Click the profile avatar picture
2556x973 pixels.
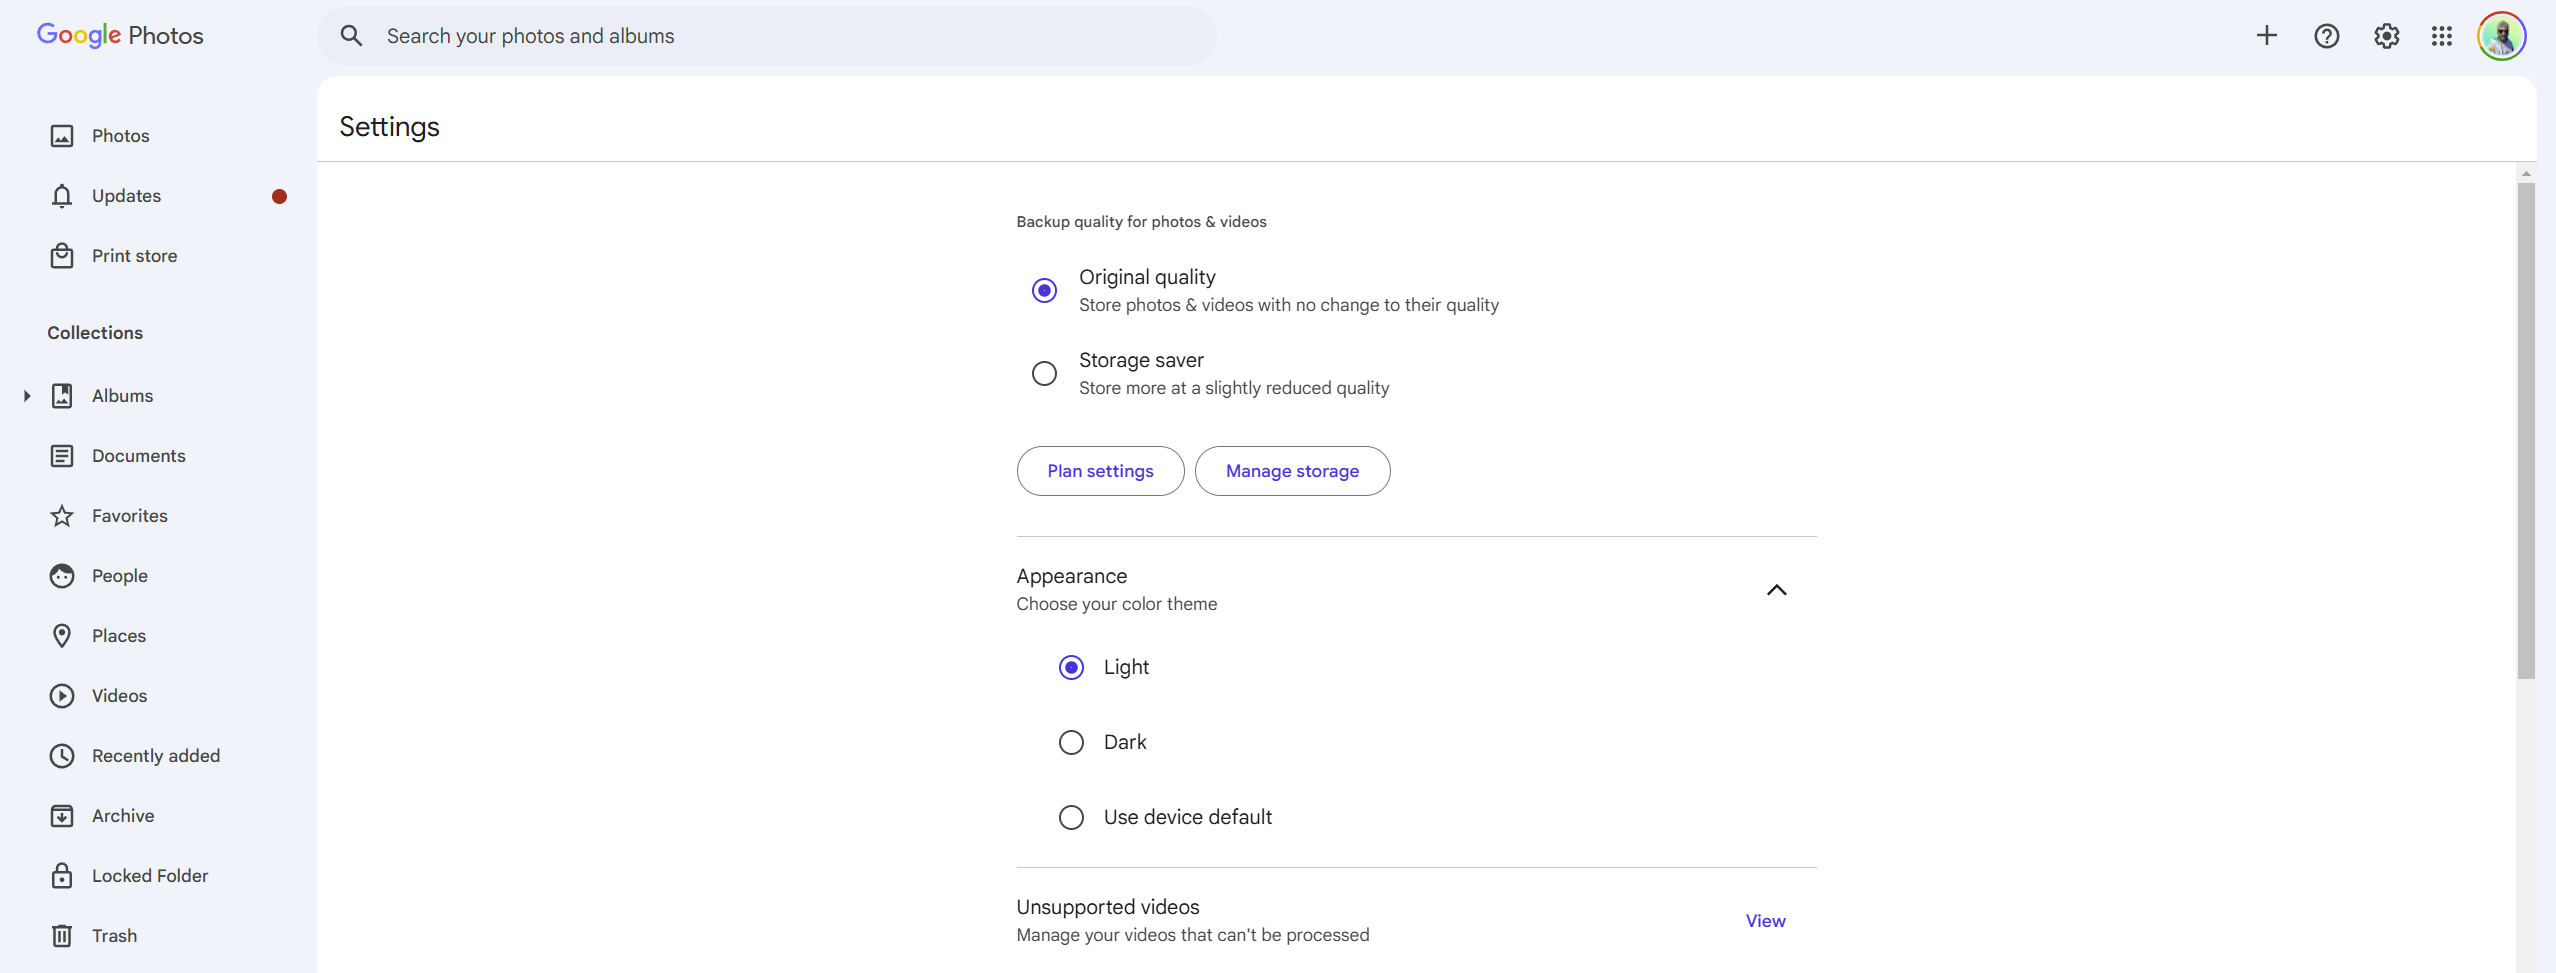[x=2501, y=36]
